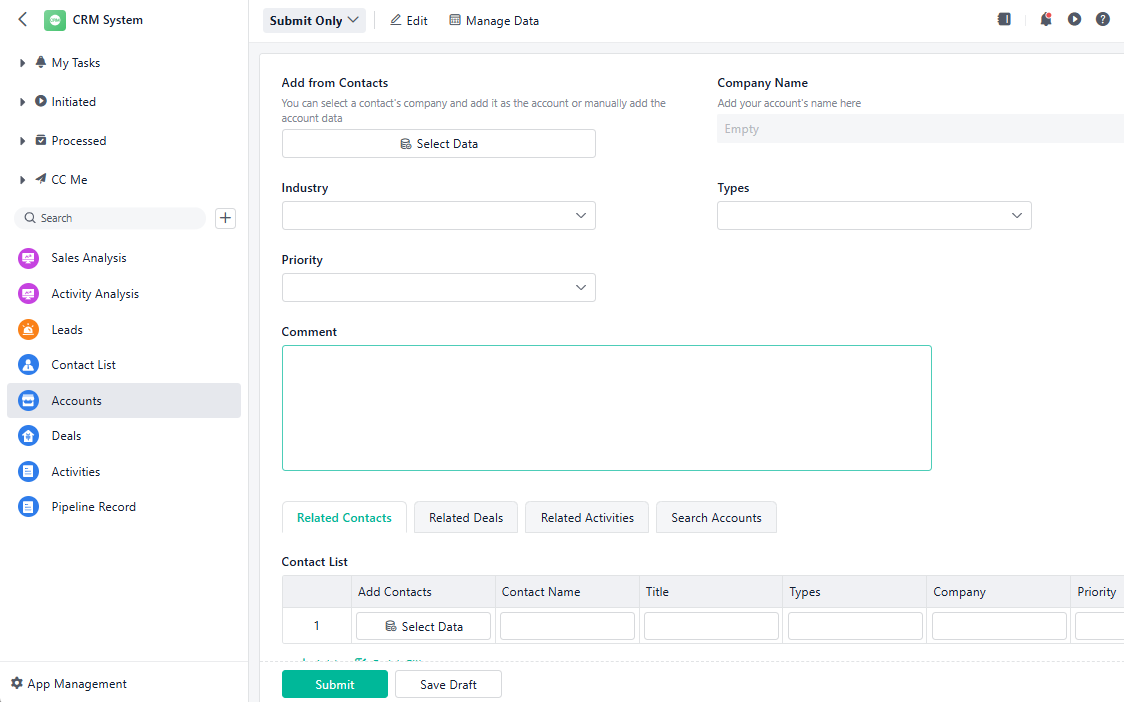Open the Industry dropdown

(x=439, y=215)
